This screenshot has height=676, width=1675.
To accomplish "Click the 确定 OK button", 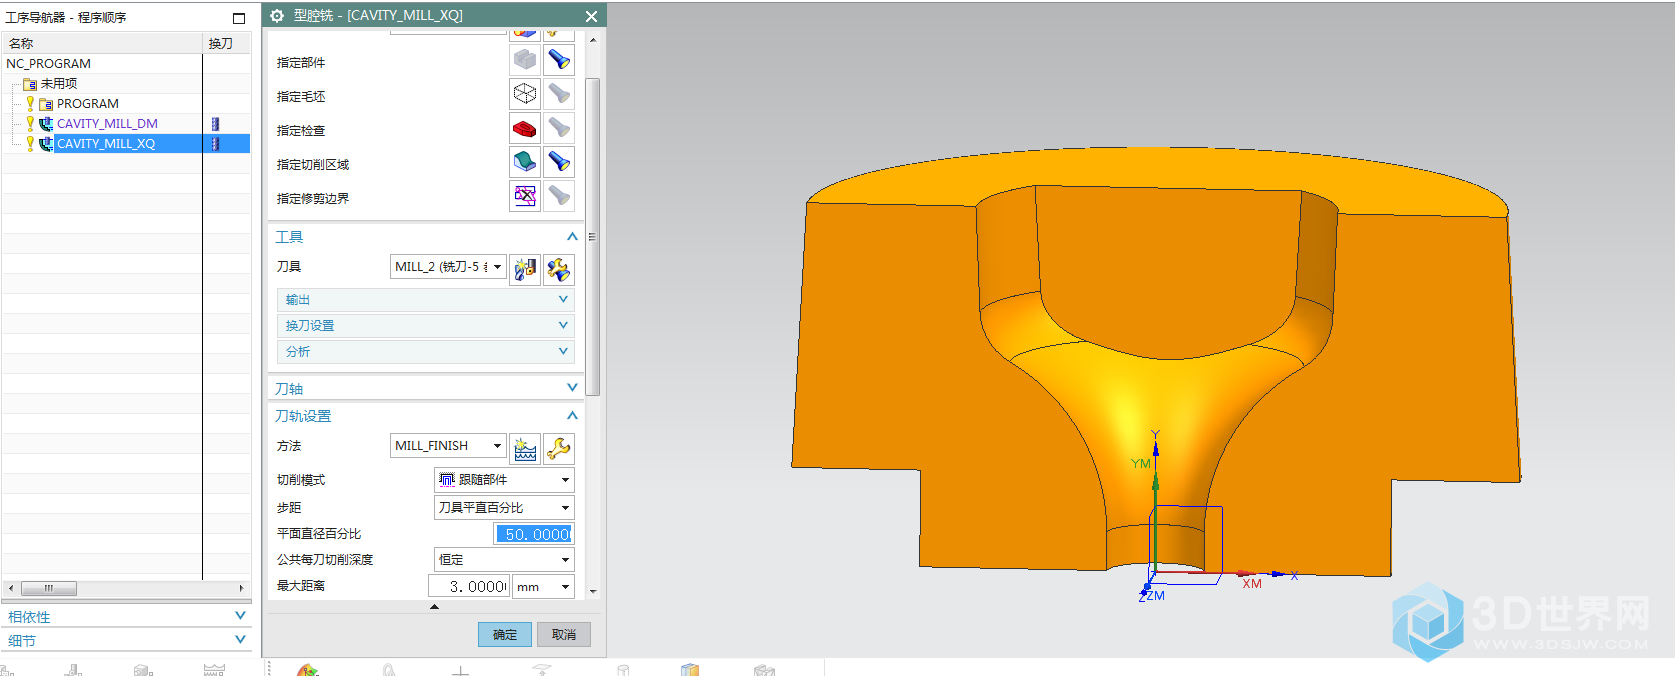I will [x=505, y=635].
